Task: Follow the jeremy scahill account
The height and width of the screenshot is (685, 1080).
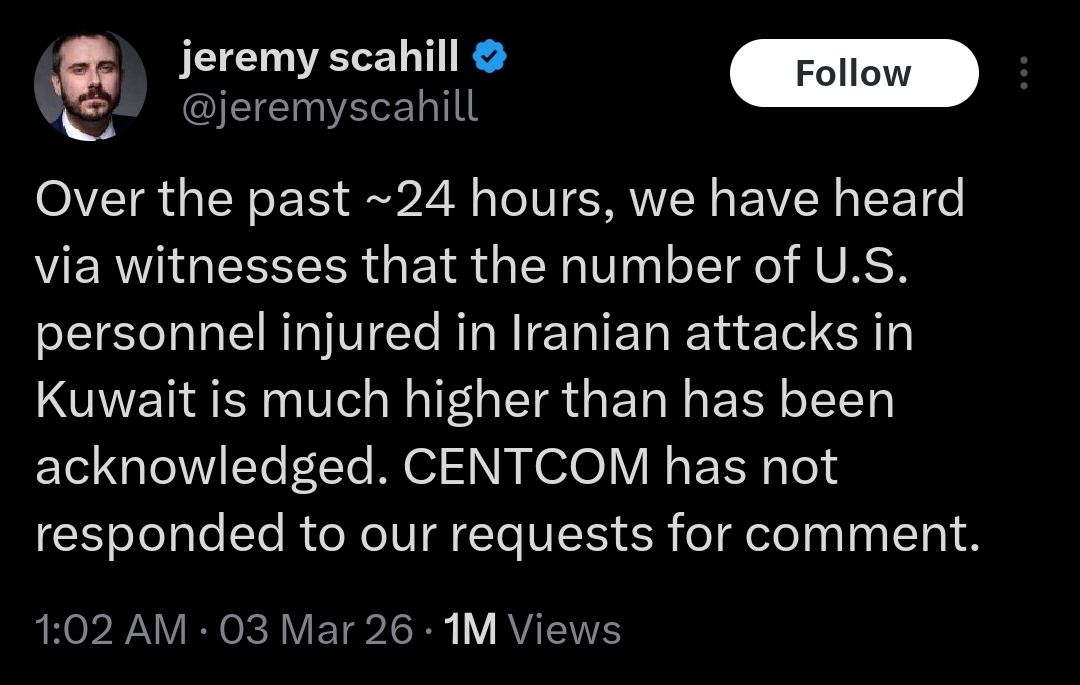Action: click(x=854, y=73)
